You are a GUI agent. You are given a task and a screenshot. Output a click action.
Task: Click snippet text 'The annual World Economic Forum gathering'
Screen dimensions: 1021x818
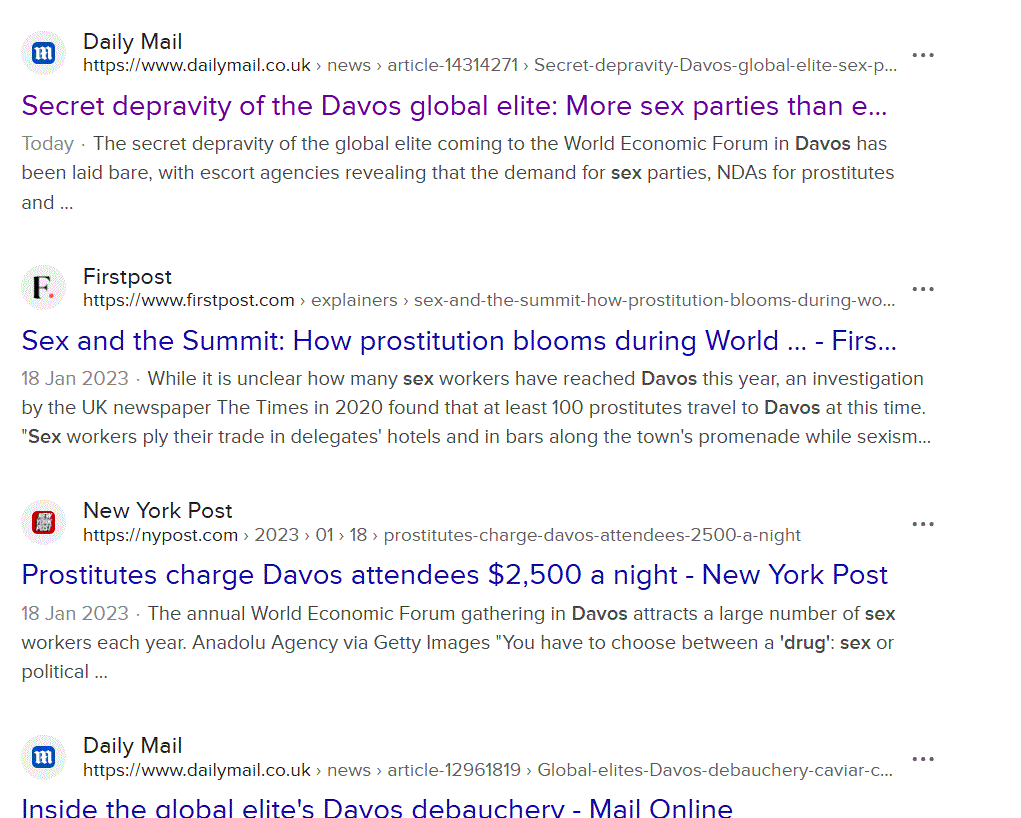[x=346, y=614]
